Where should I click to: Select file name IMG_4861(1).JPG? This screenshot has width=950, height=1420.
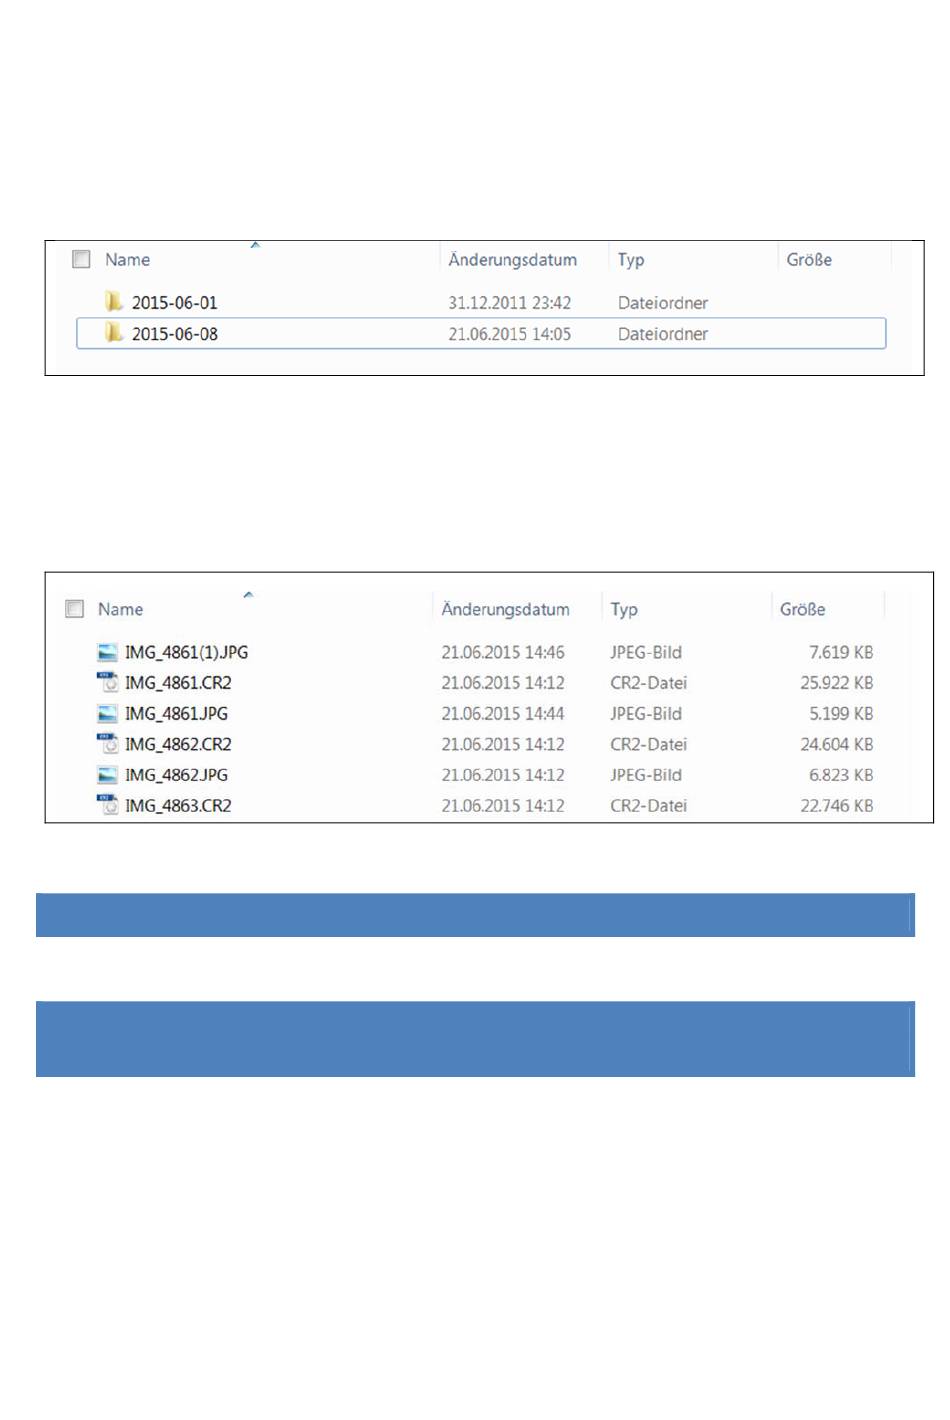coord(186,653)
